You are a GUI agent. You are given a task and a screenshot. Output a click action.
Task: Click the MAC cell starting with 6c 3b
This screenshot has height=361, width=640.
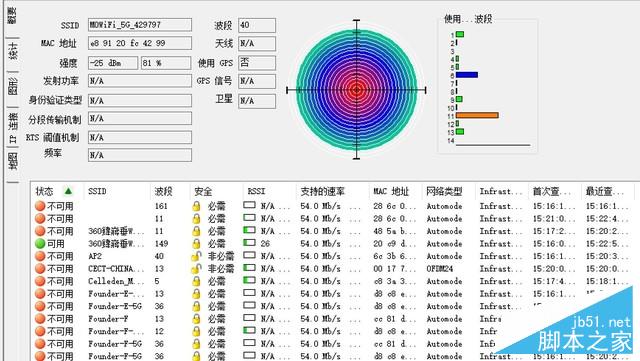tap(394, 256)
